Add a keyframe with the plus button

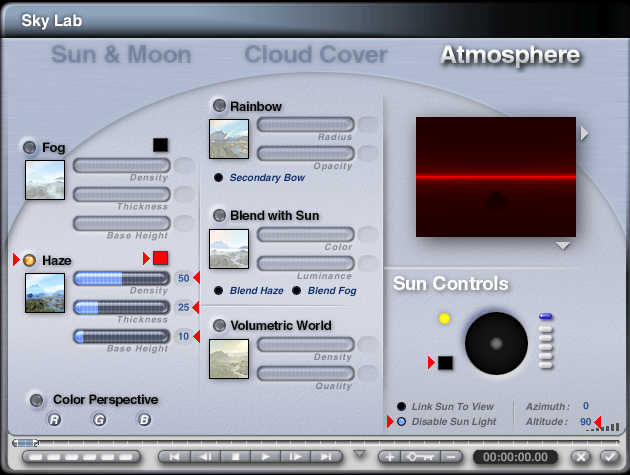(x=389, y=457)
